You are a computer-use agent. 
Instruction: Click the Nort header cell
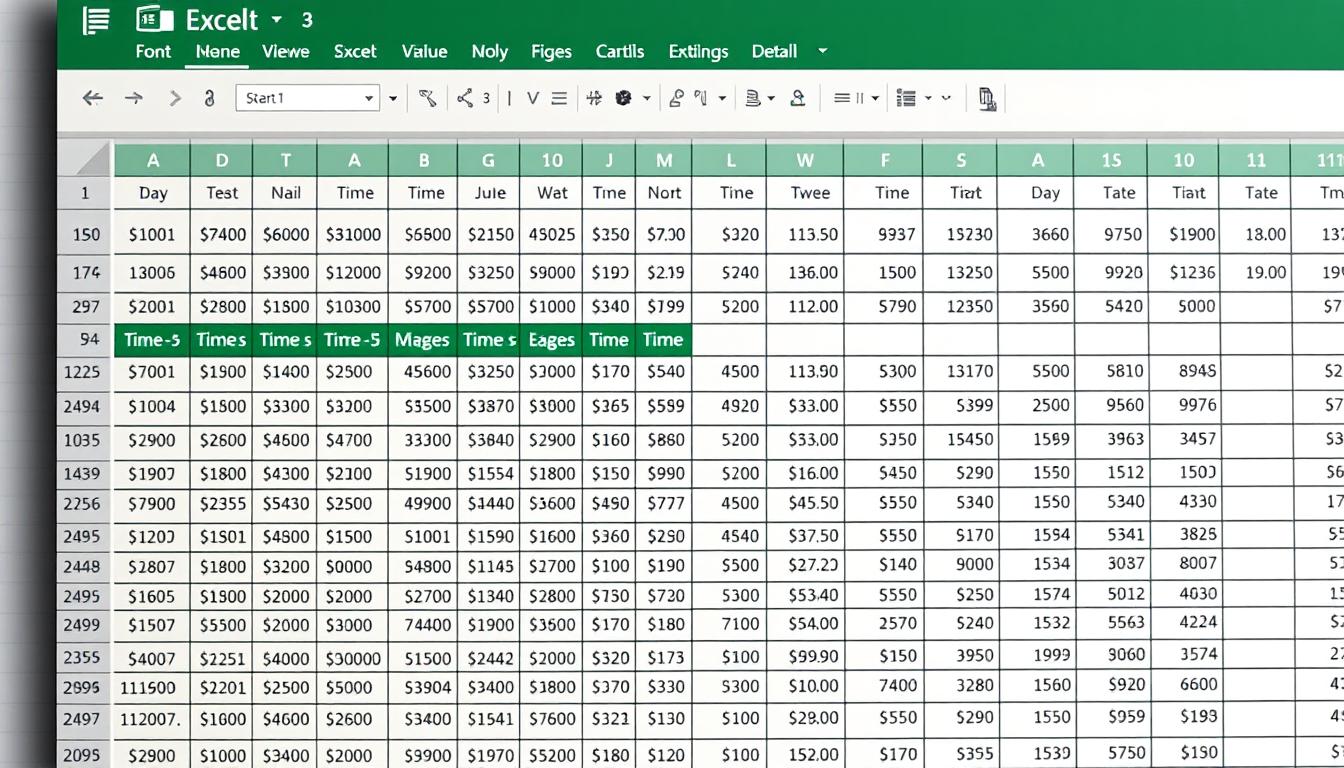click(x=664, y=193)
